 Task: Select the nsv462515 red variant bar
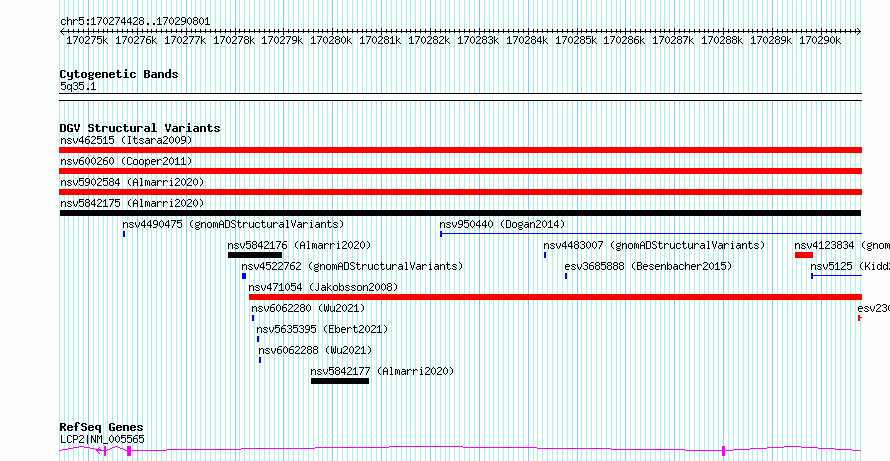pos(460,150)
